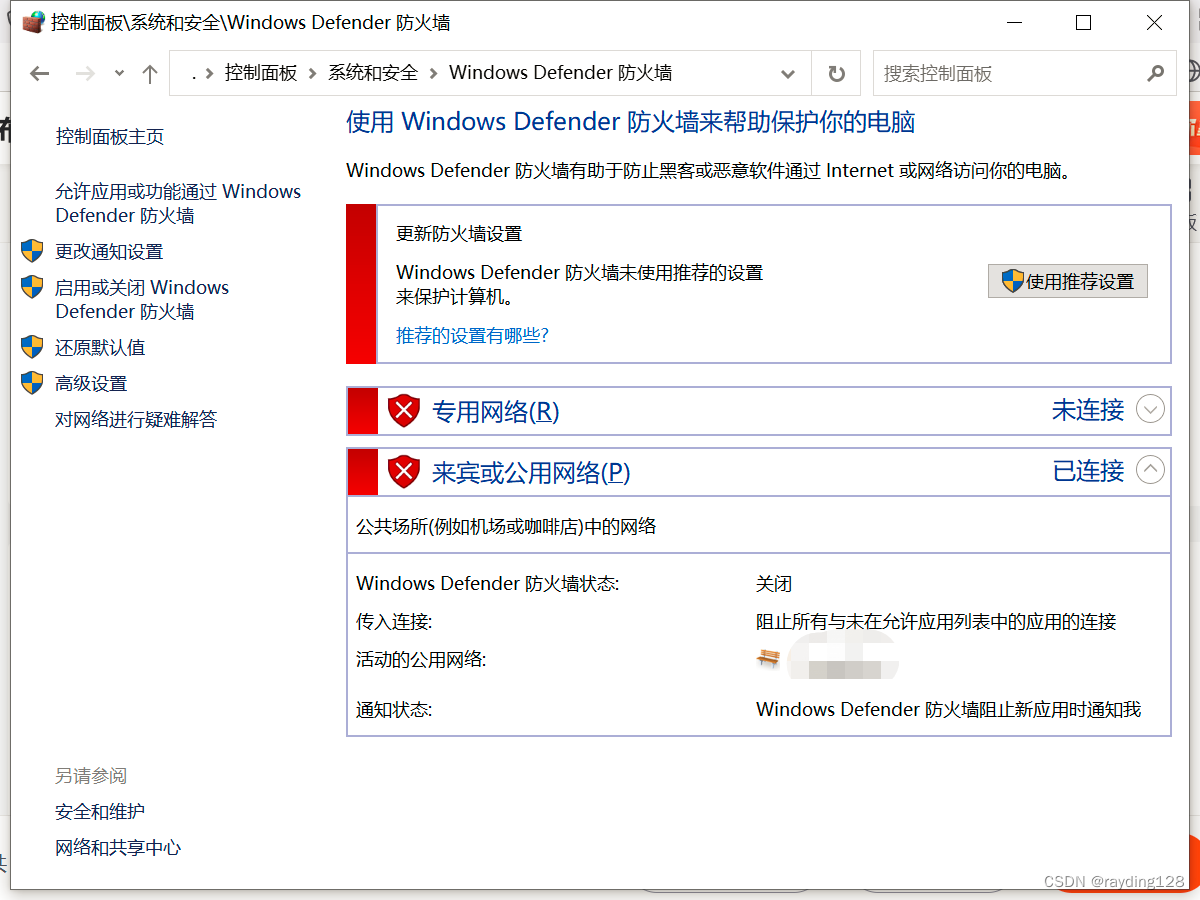
Task: Click the shield icon beside 更改通知设置
Action: [x=32, y=251]
